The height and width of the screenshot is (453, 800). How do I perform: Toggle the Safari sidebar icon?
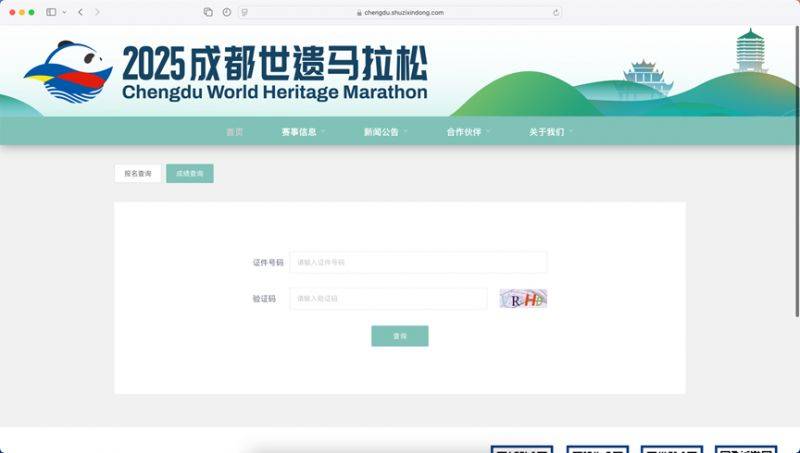tap(51, 12)
